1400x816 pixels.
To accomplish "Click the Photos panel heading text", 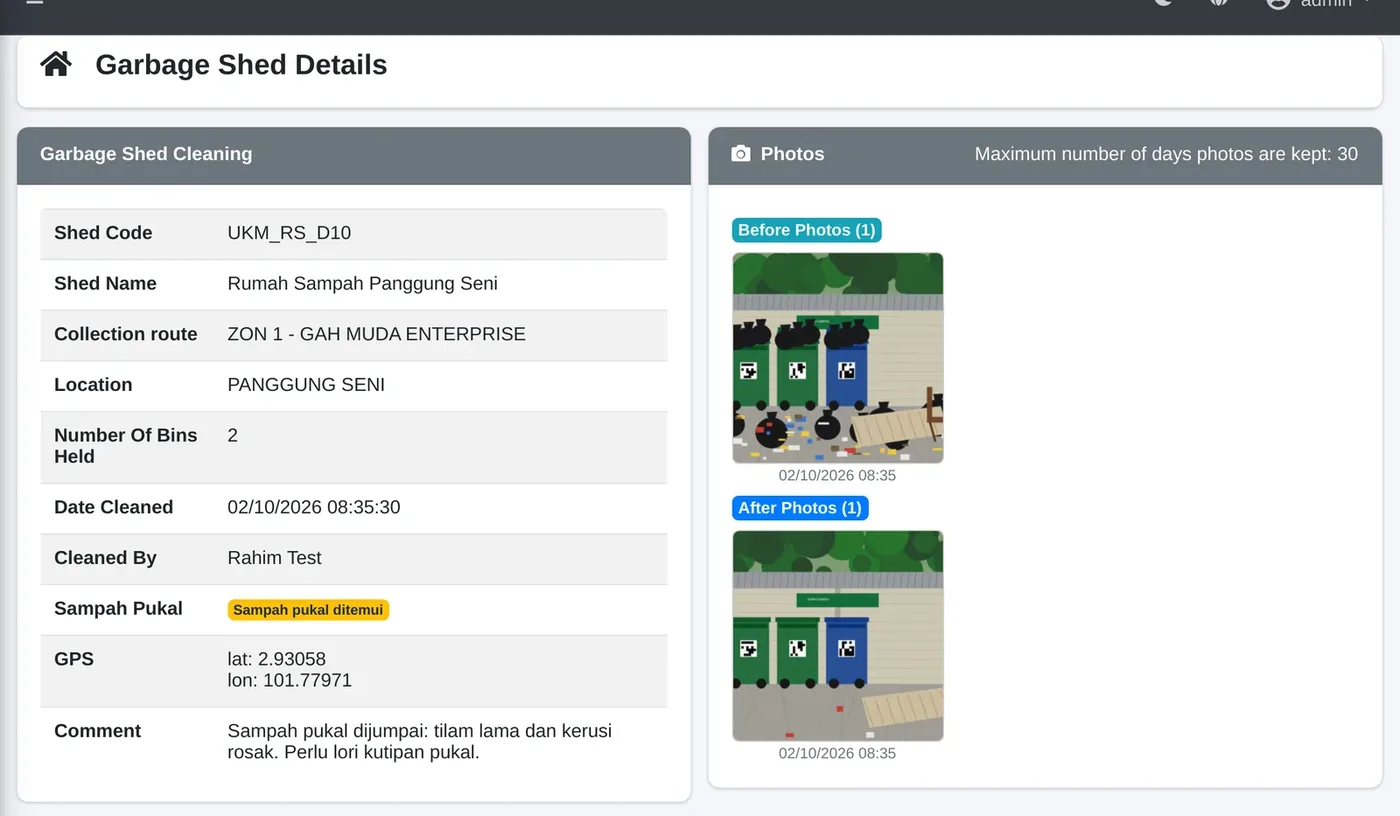I will coord(793,154).
